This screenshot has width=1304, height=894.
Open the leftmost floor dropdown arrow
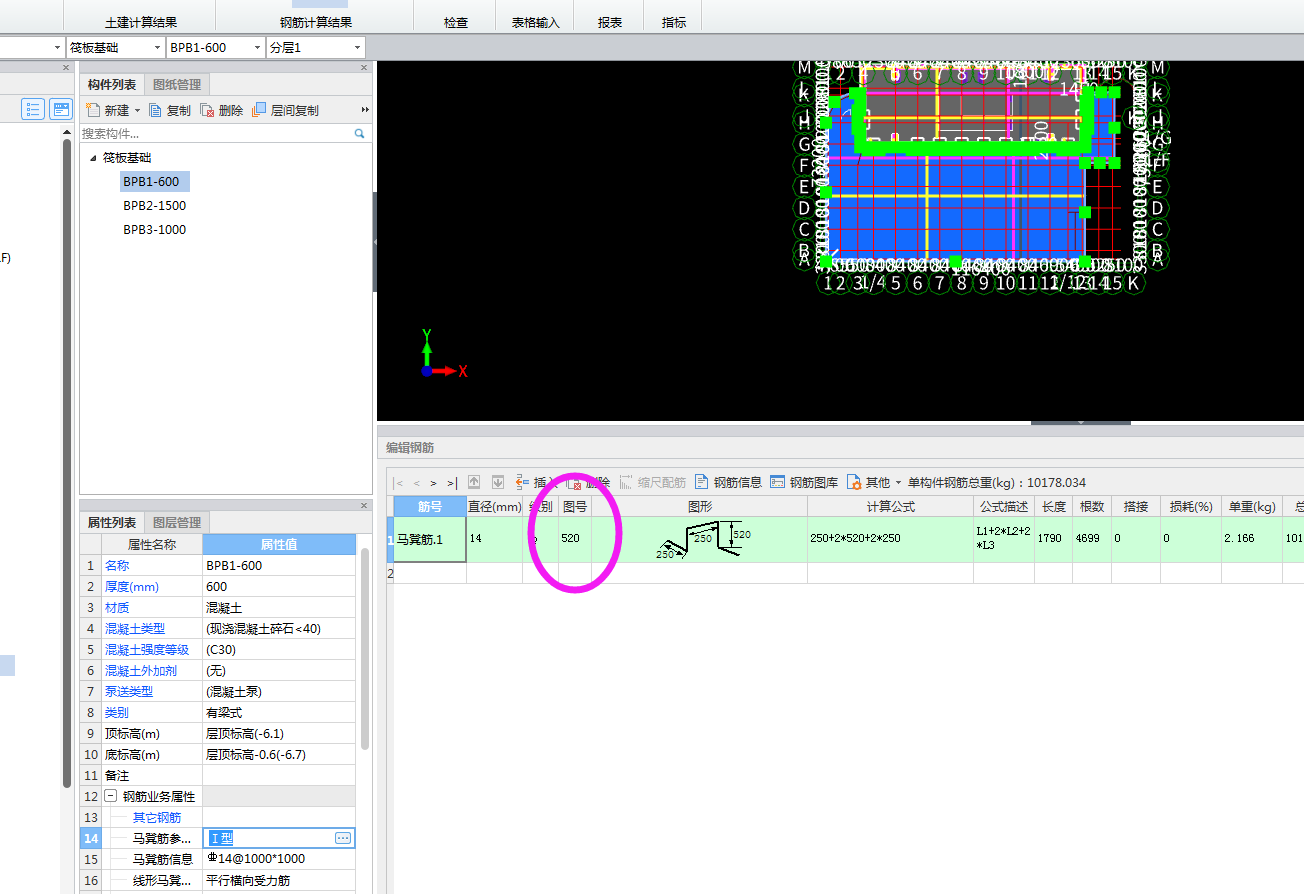click(x=57, y=47)
